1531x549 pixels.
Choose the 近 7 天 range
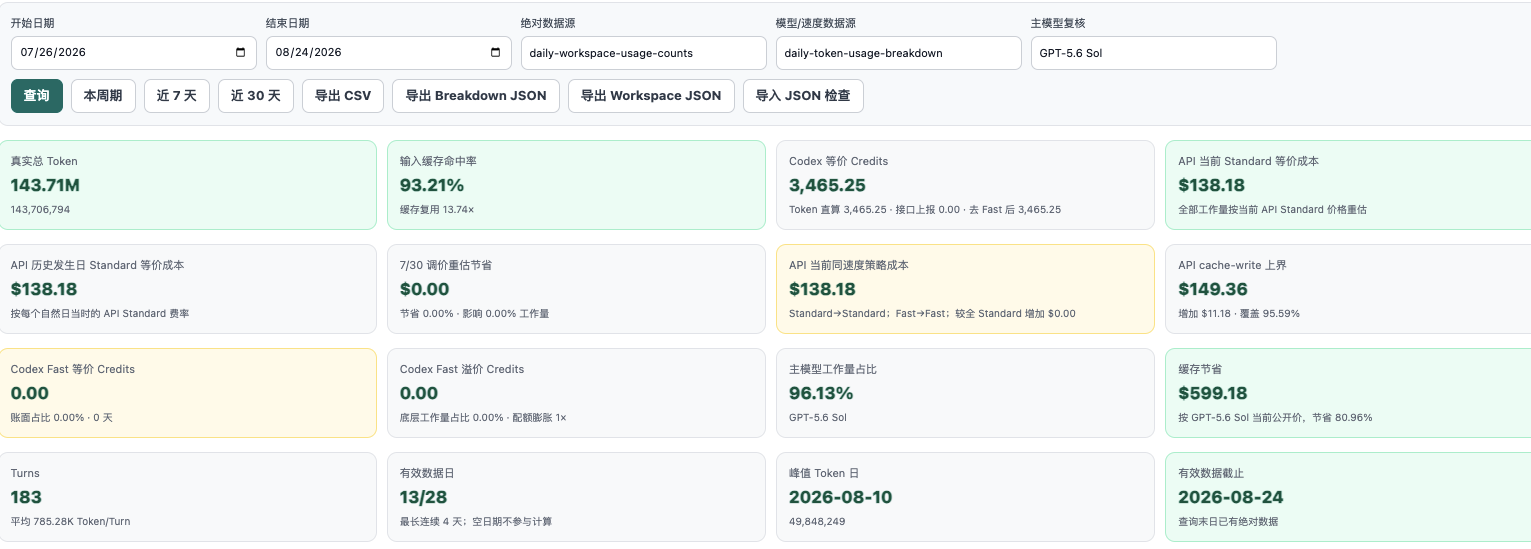(x=177, y=96)
